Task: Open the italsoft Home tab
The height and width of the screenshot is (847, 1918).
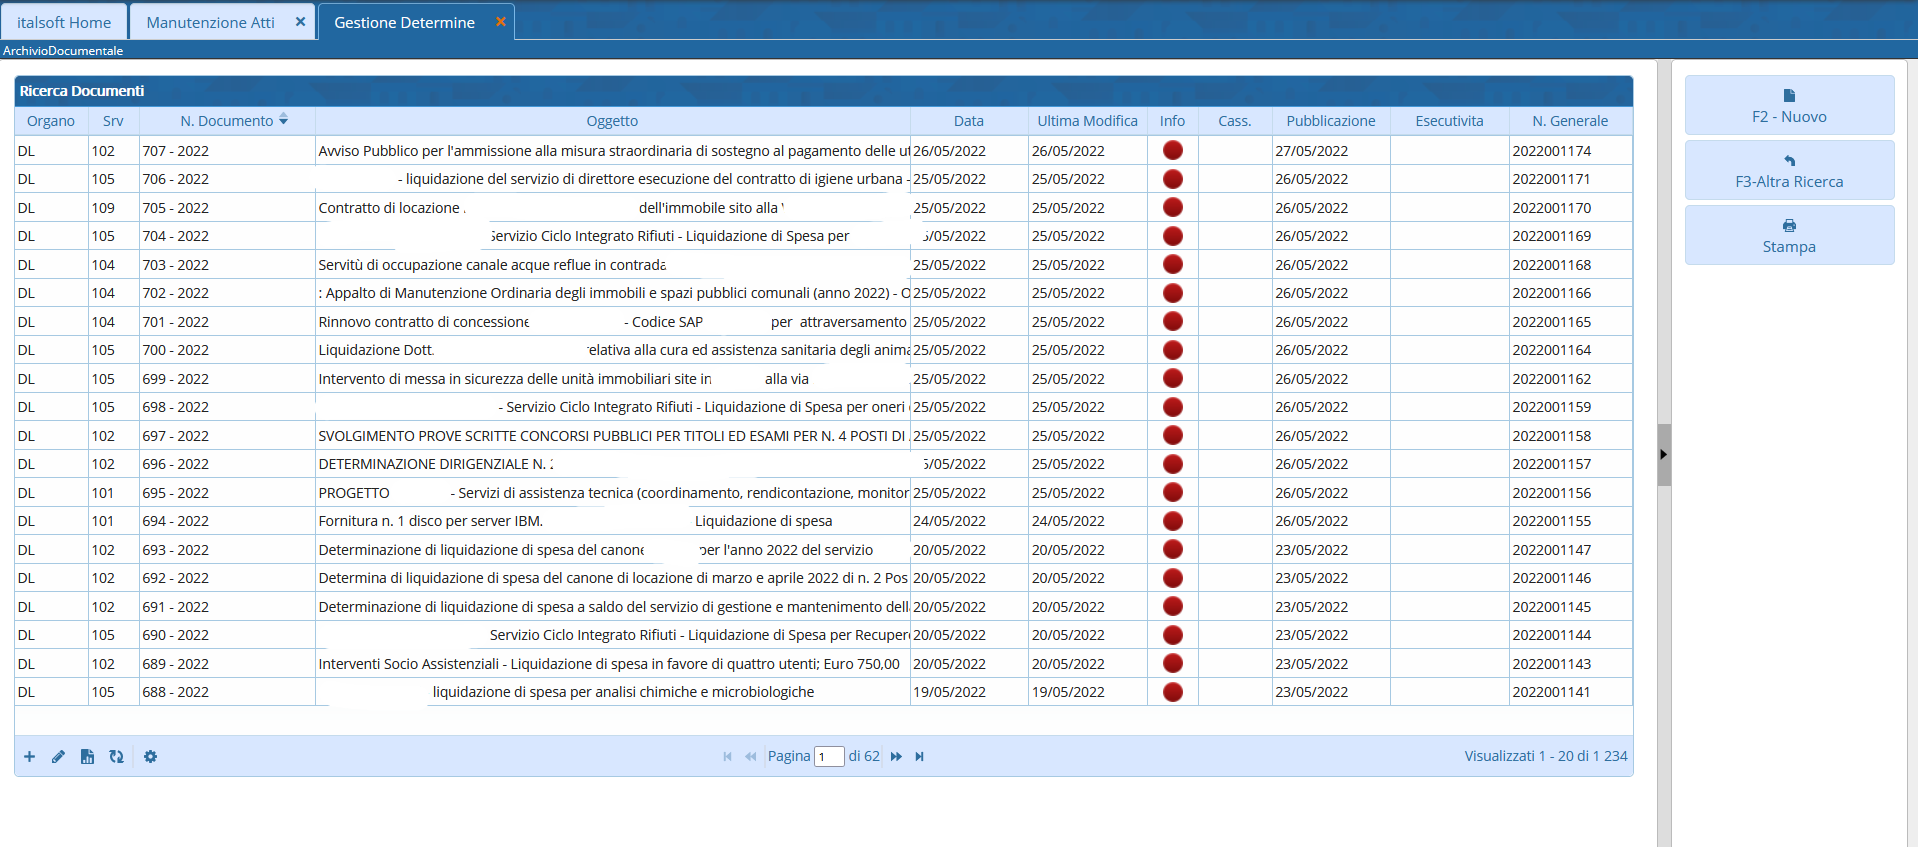Action: pos(64,22)
